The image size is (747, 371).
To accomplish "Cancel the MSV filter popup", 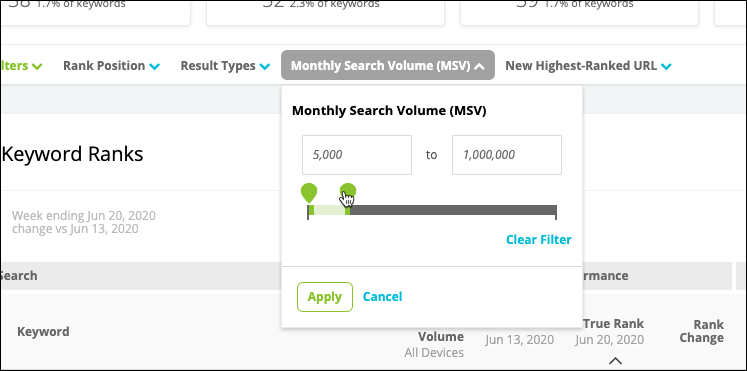I will (x=383, y=297).
